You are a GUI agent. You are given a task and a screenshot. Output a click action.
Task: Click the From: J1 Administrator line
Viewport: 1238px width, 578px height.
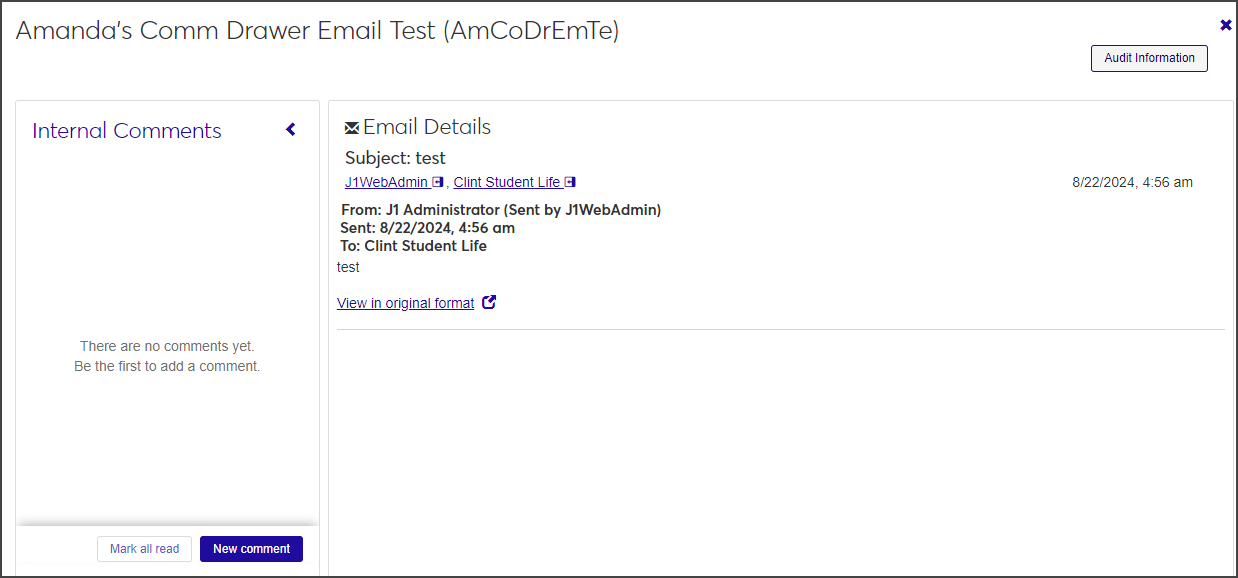click(501, 210)
